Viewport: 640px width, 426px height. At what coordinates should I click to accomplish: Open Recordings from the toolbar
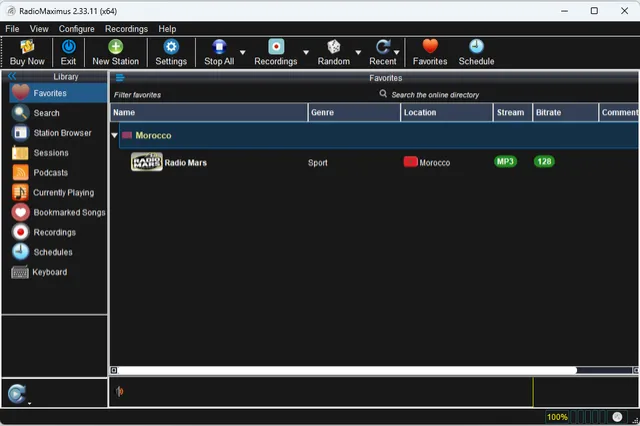pos(276,52)
